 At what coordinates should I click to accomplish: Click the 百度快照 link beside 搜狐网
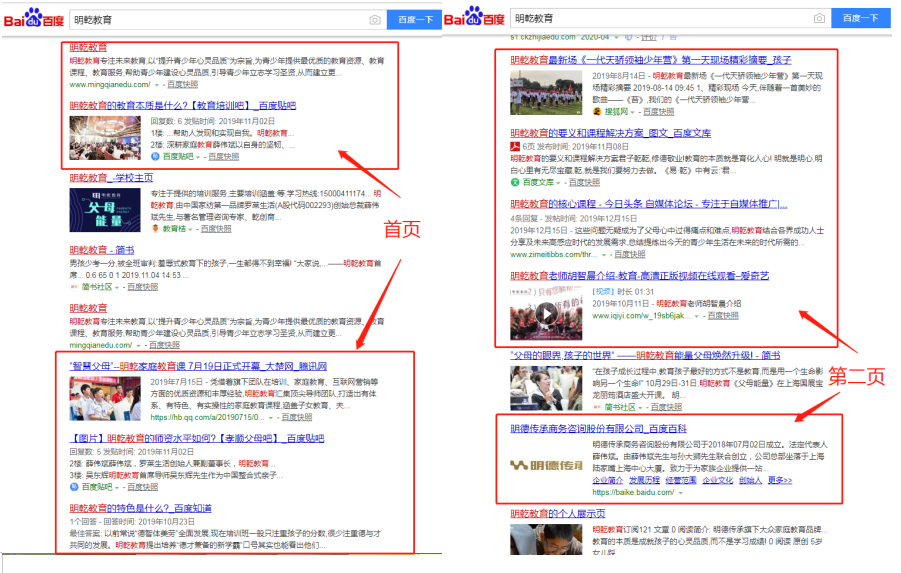point(659,111)
